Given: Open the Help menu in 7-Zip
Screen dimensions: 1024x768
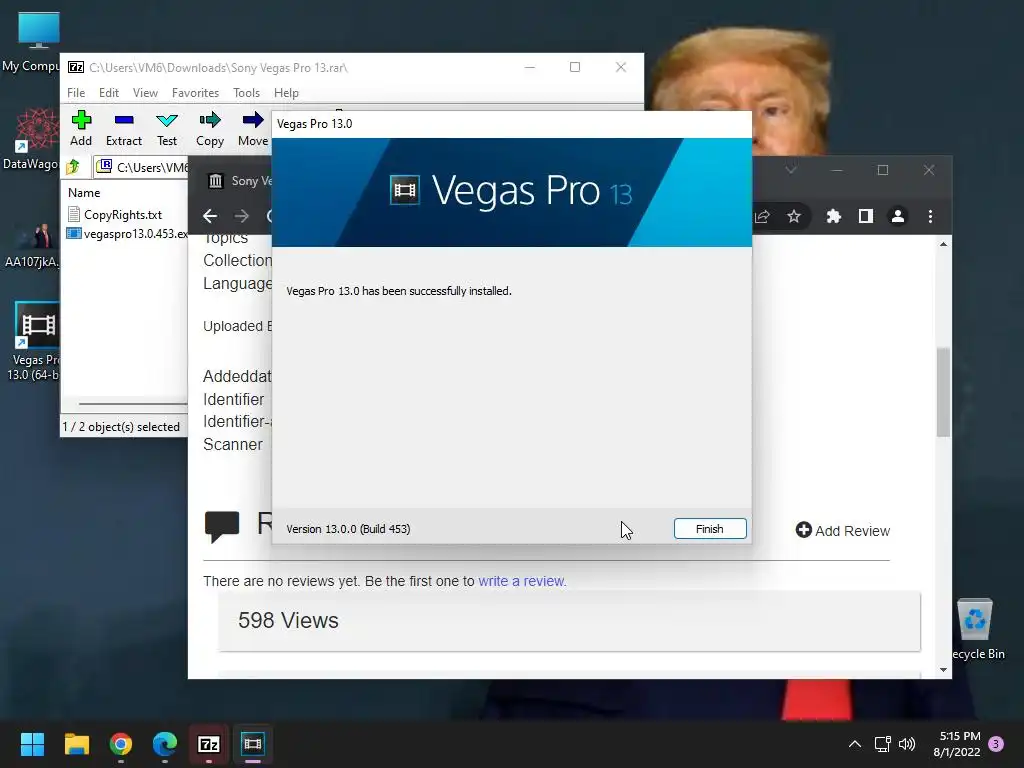Looking at the screenshot, I should (286, 93).
